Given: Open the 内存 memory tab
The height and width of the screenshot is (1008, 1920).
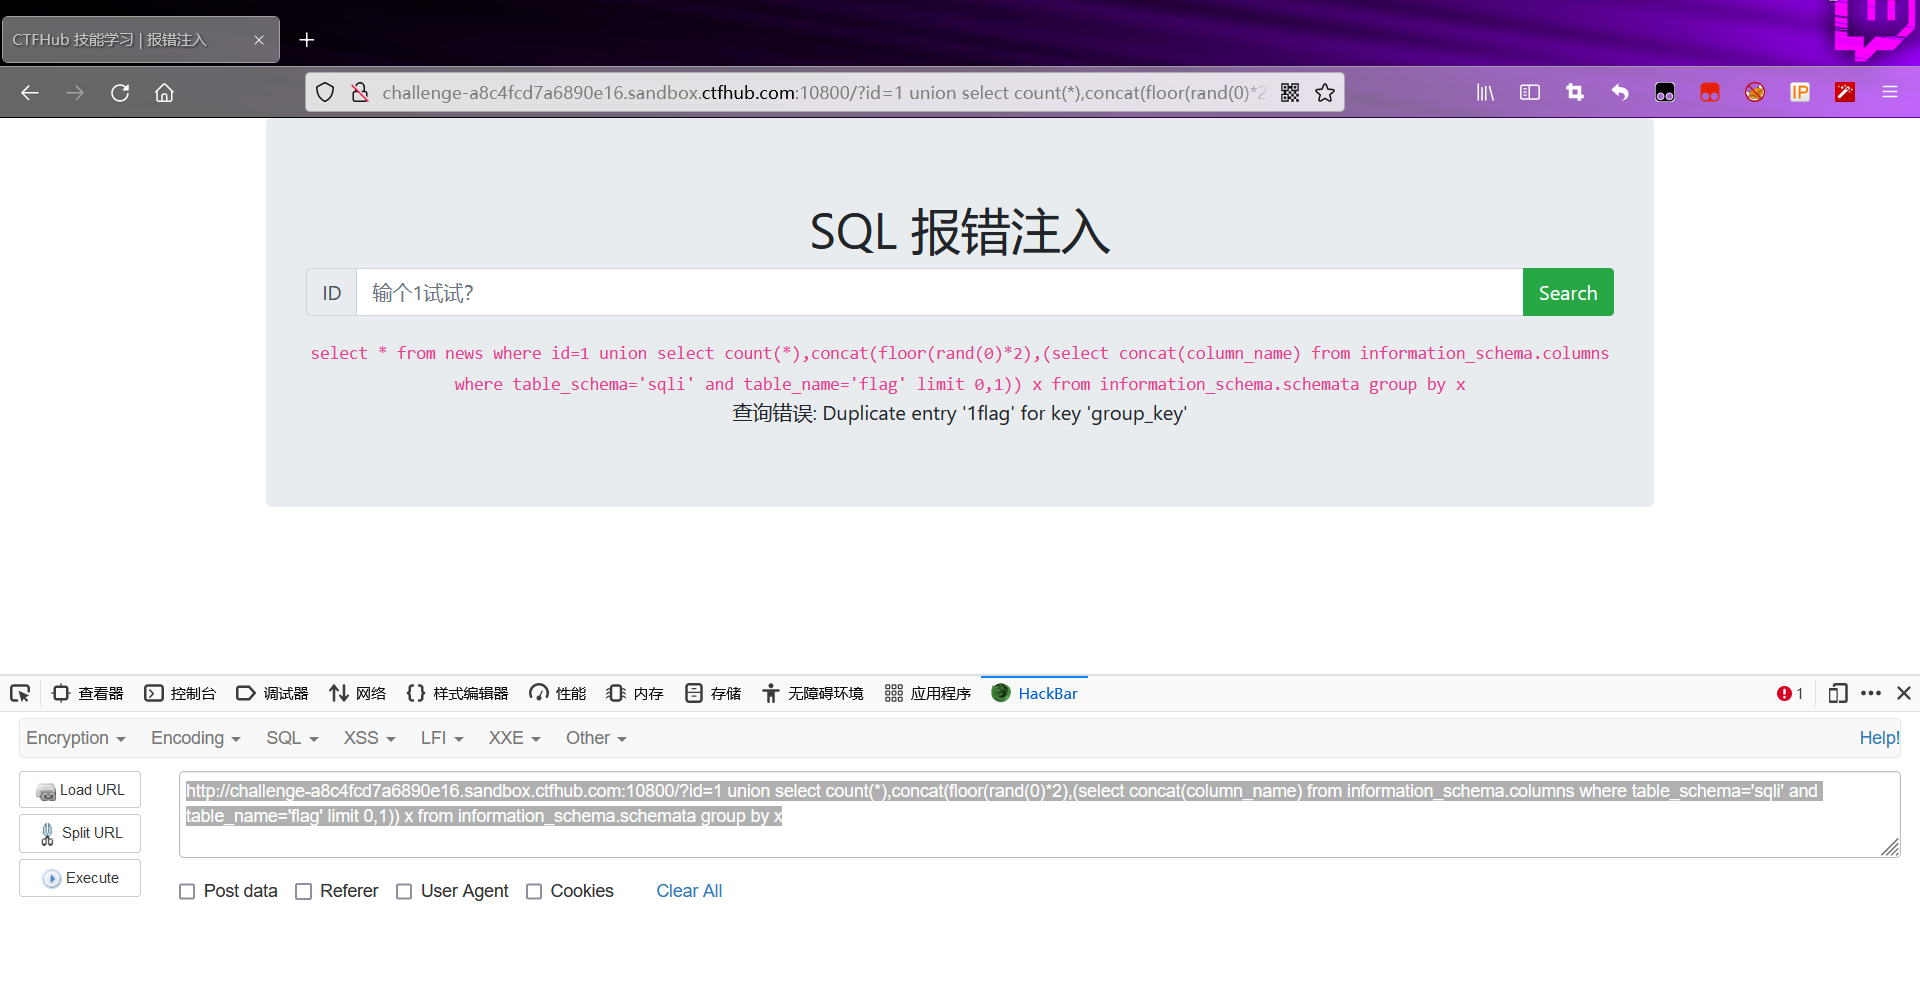Looking at the screenshot, I should point(635,693).
